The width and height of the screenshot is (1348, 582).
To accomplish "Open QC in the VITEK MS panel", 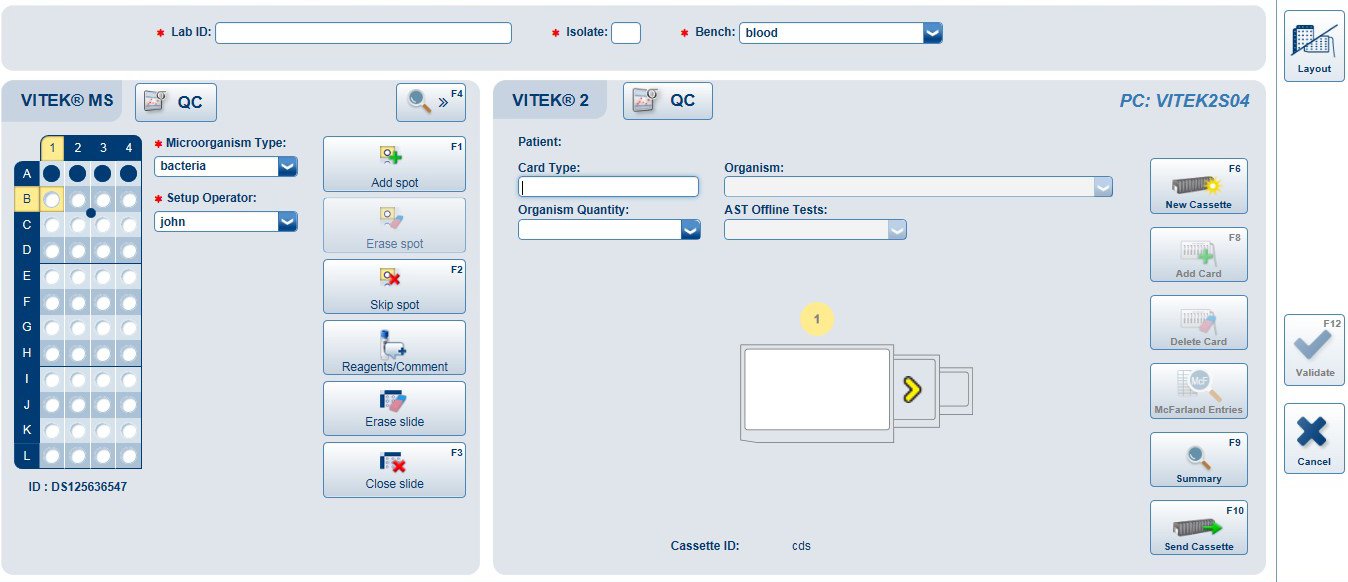I will pos(176,102).
